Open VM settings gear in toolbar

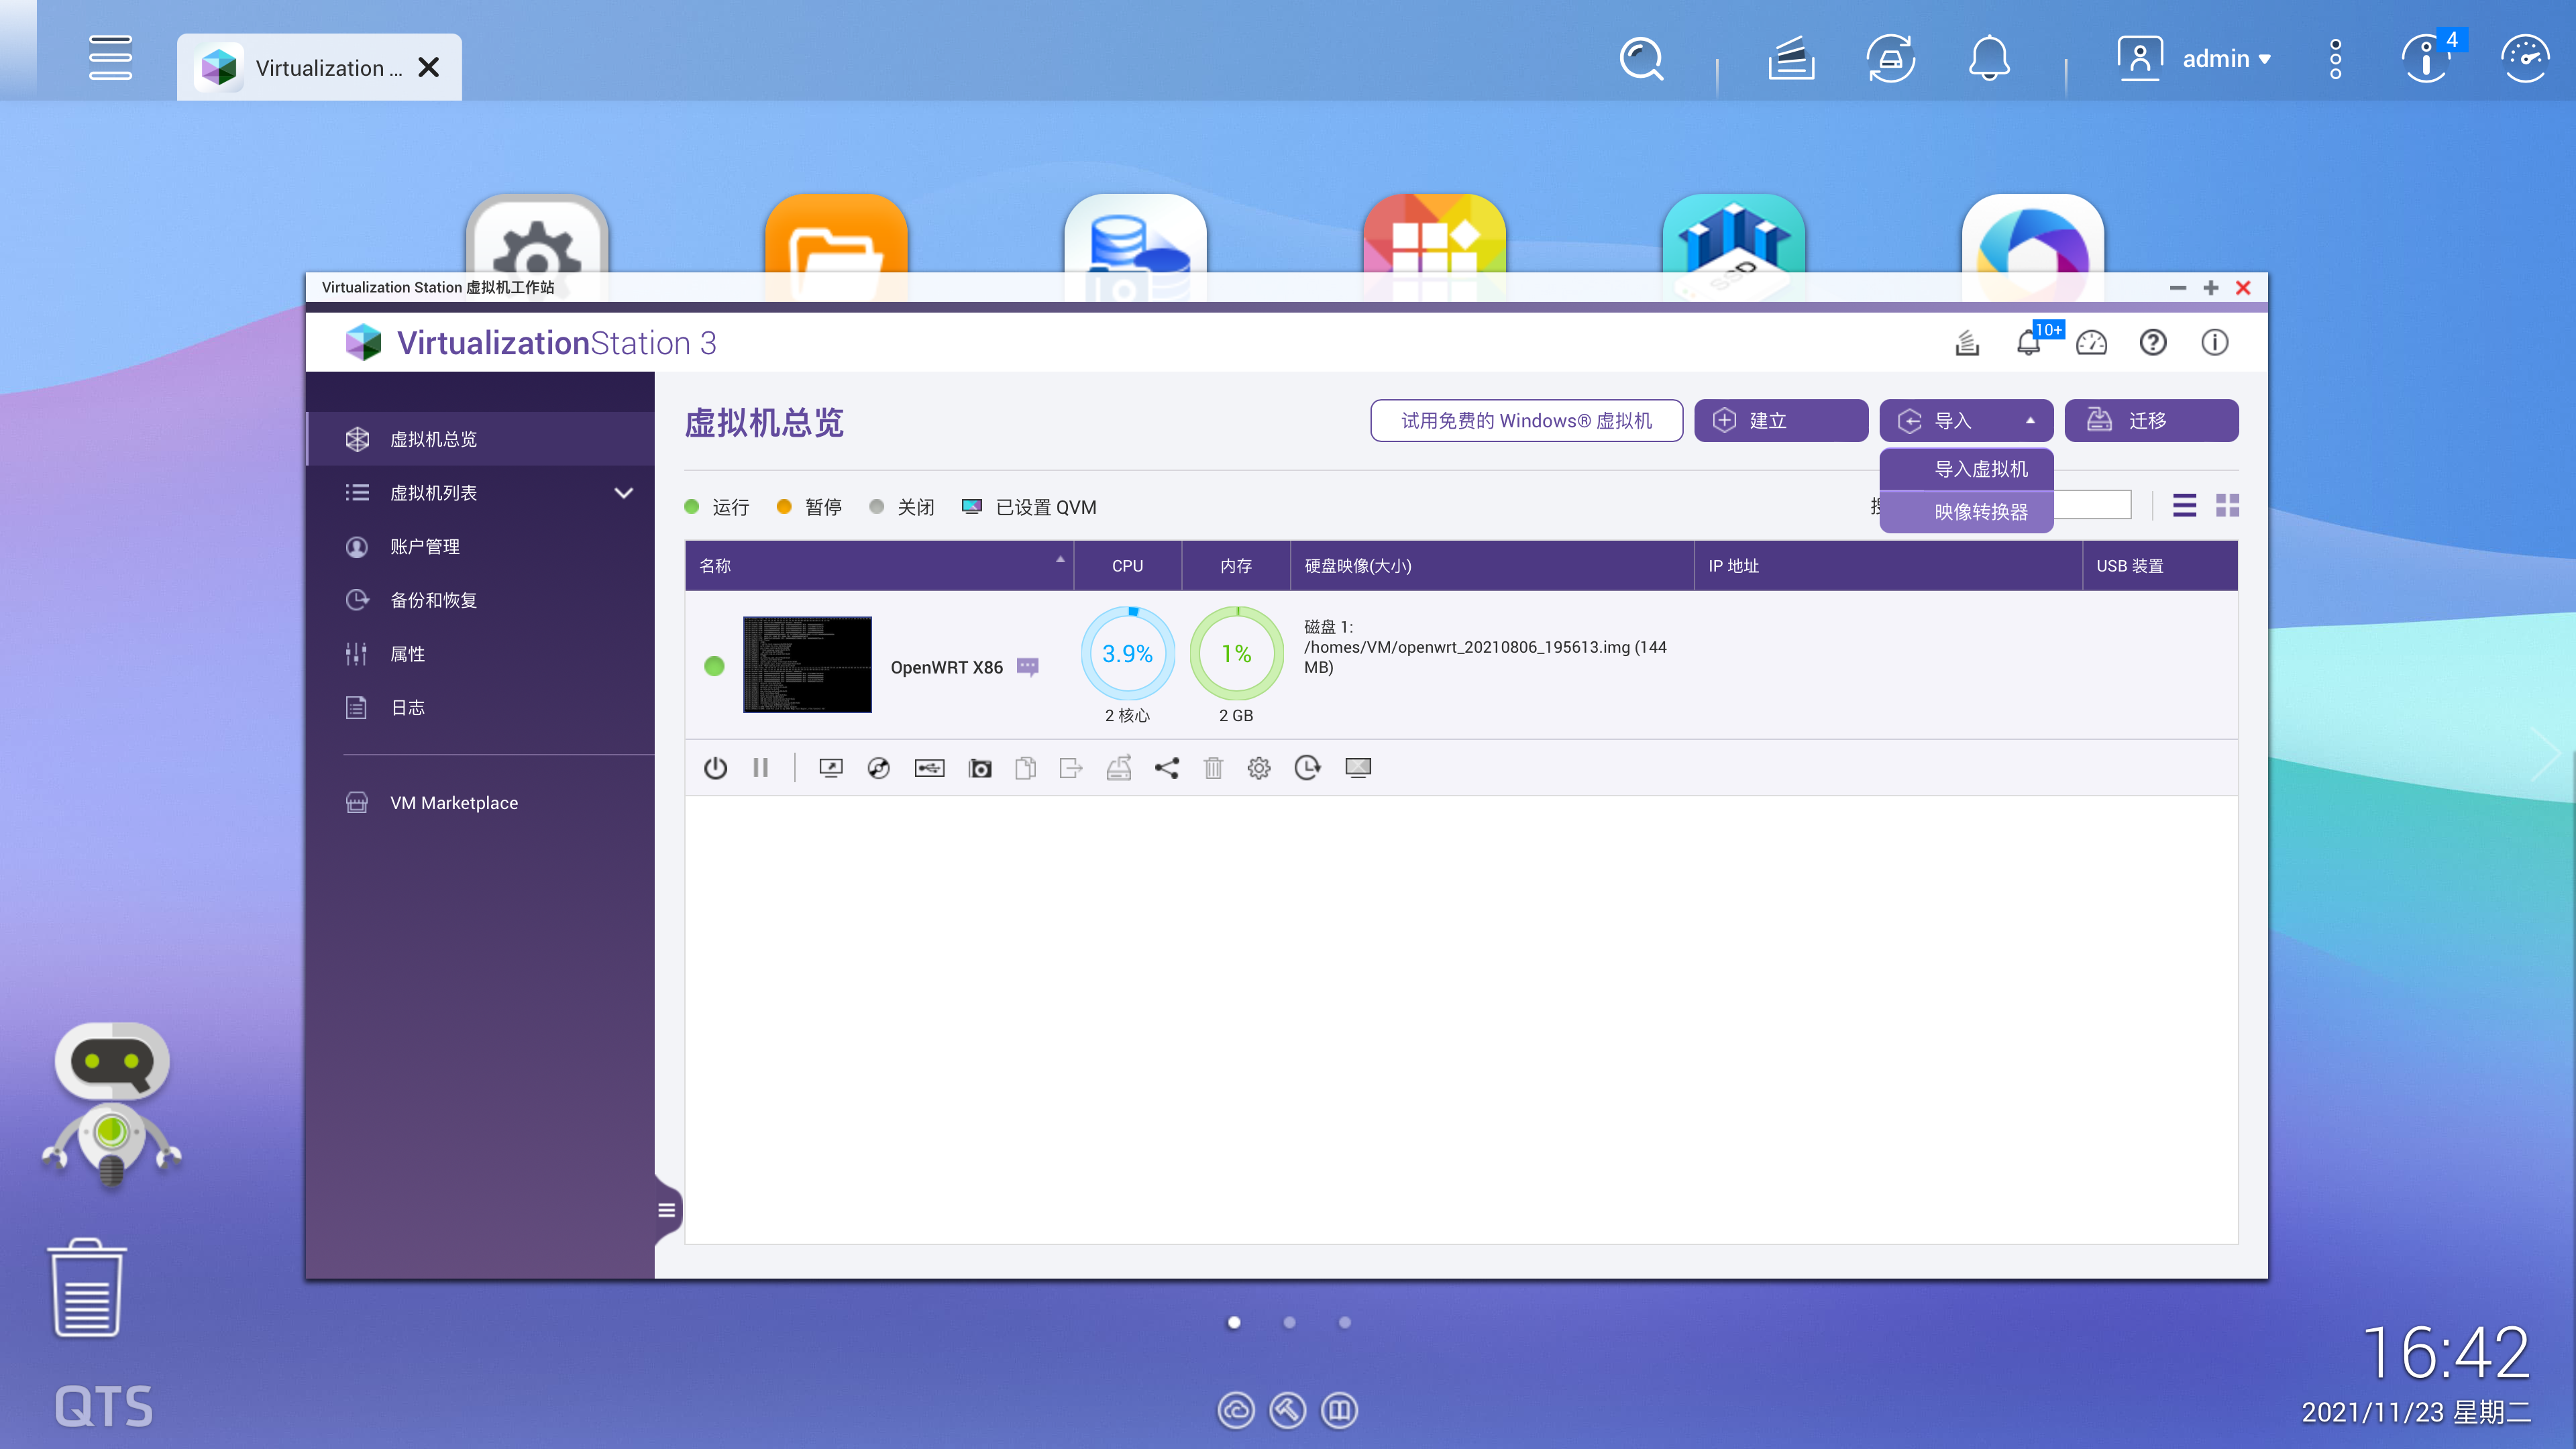point(1259,768)
